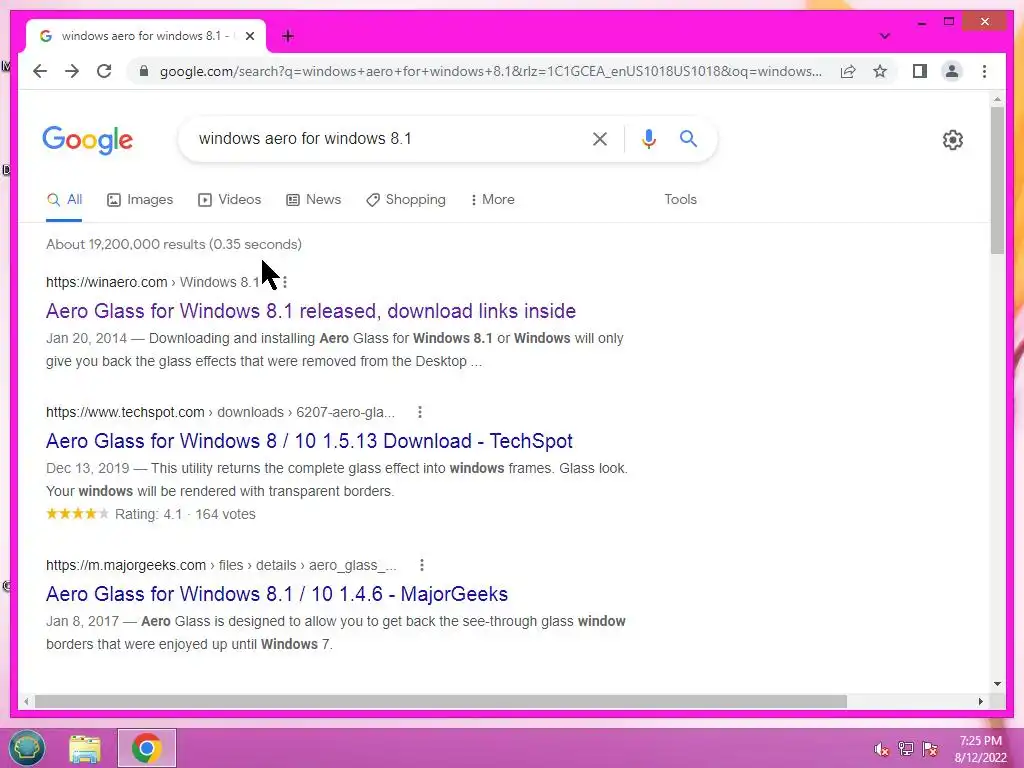1024x768 pixels.
Task: Submit search with magnifier icon
Action: pyautogui.click(x=688, y=138)
